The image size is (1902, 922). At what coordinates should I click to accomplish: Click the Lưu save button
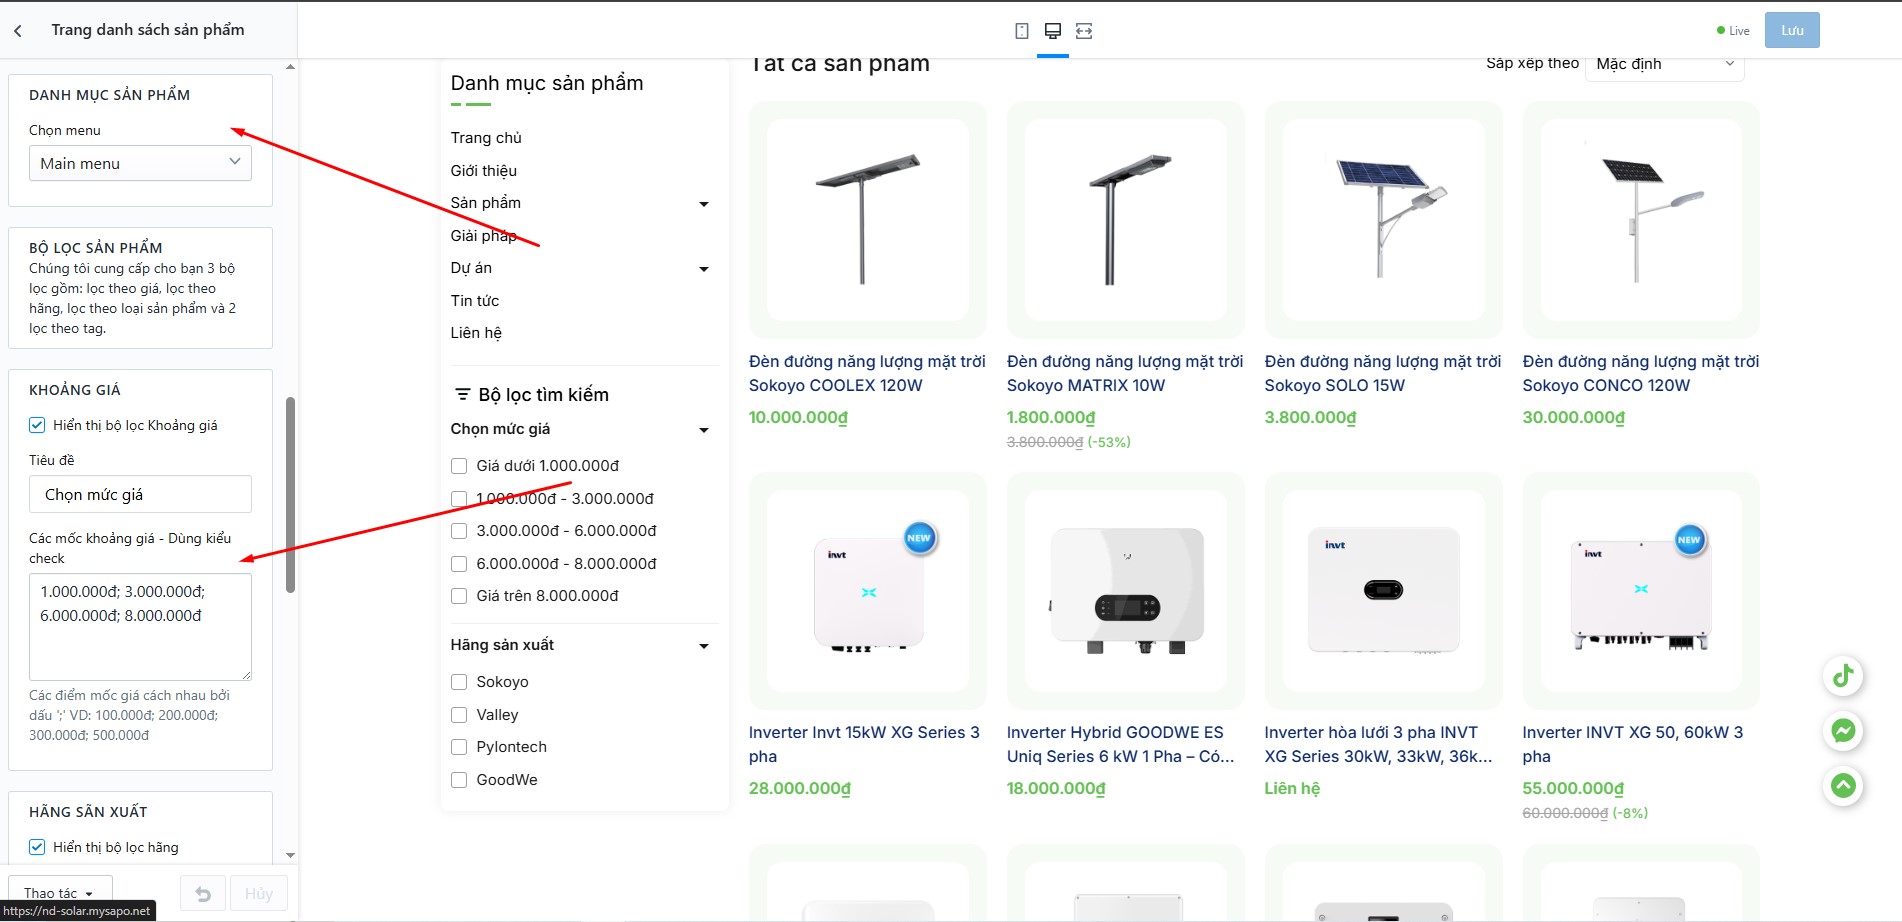[x=1792, y=30]
